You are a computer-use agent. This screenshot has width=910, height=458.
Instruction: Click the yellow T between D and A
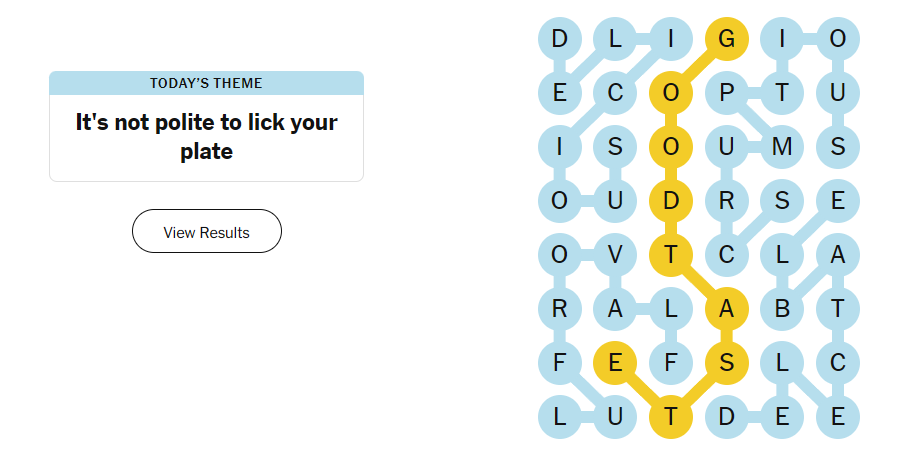coord(671,255)
